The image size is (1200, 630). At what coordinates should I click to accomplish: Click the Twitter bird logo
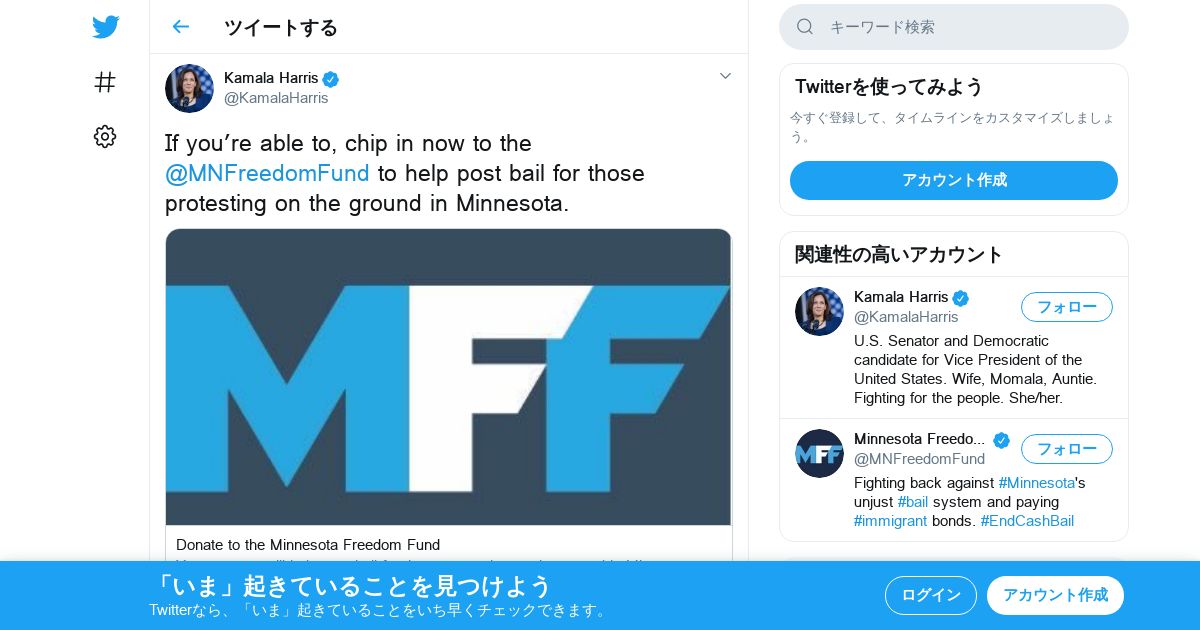(x=105, y=27)
